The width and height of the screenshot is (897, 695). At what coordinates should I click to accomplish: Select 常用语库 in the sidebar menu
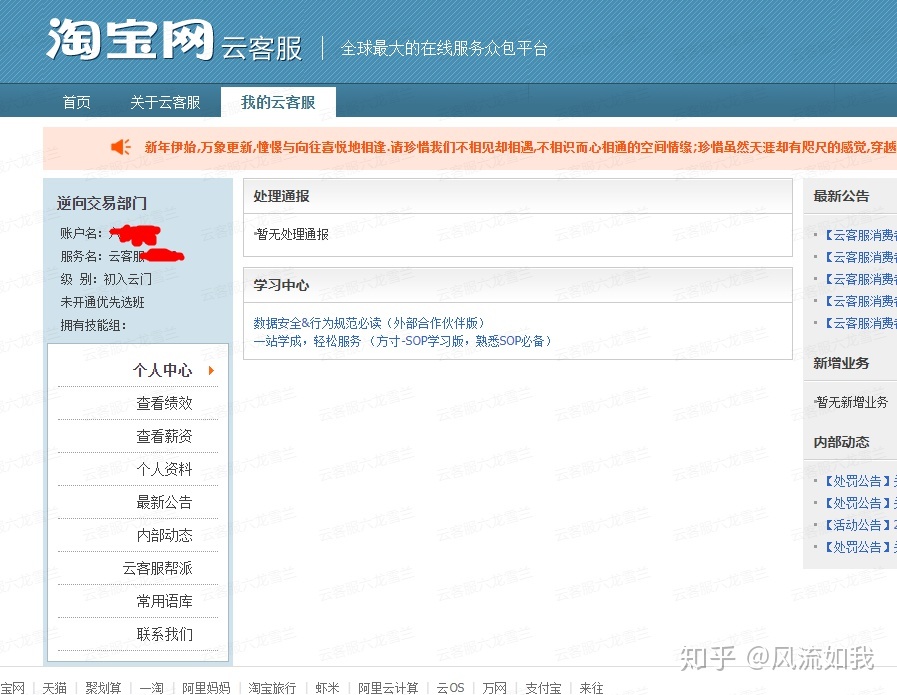[x=164, y=601]
